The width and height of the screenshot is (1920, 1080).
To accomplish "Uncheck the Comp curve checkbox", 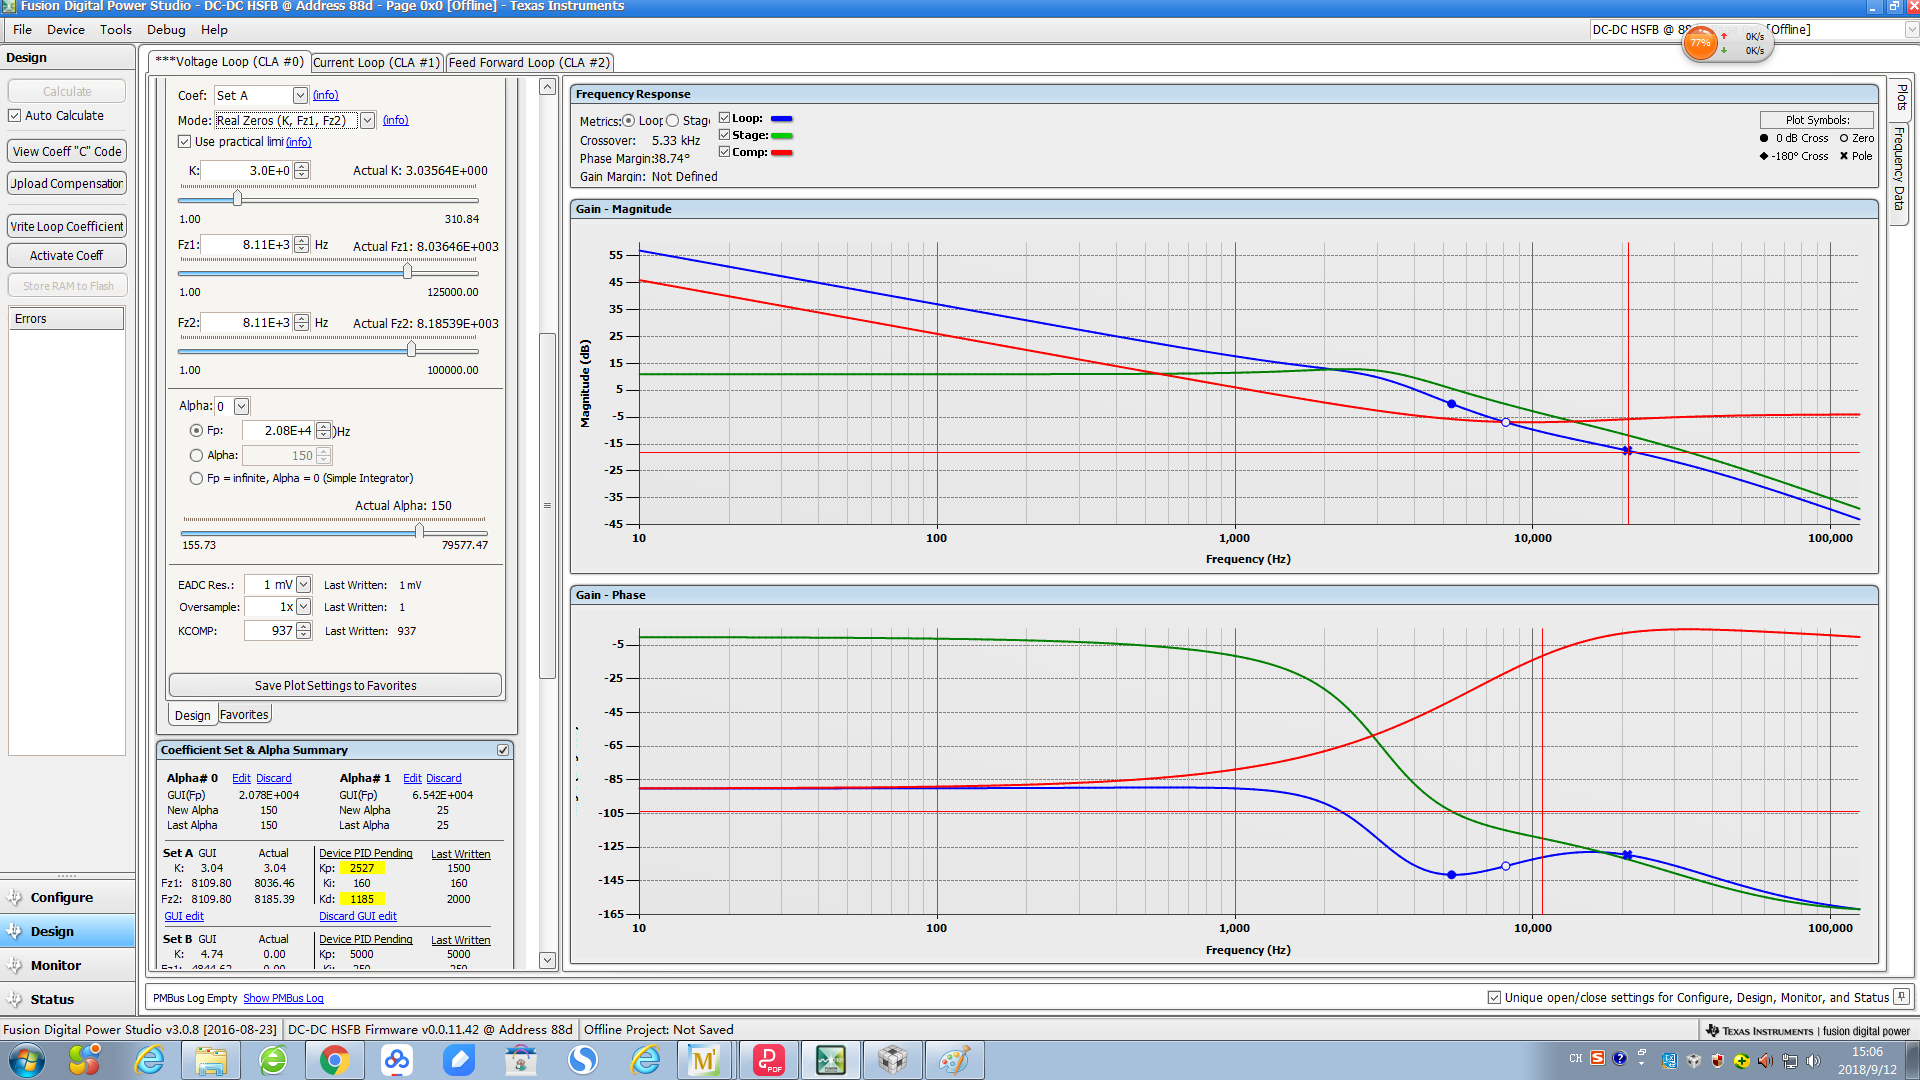I will [725, 152].
